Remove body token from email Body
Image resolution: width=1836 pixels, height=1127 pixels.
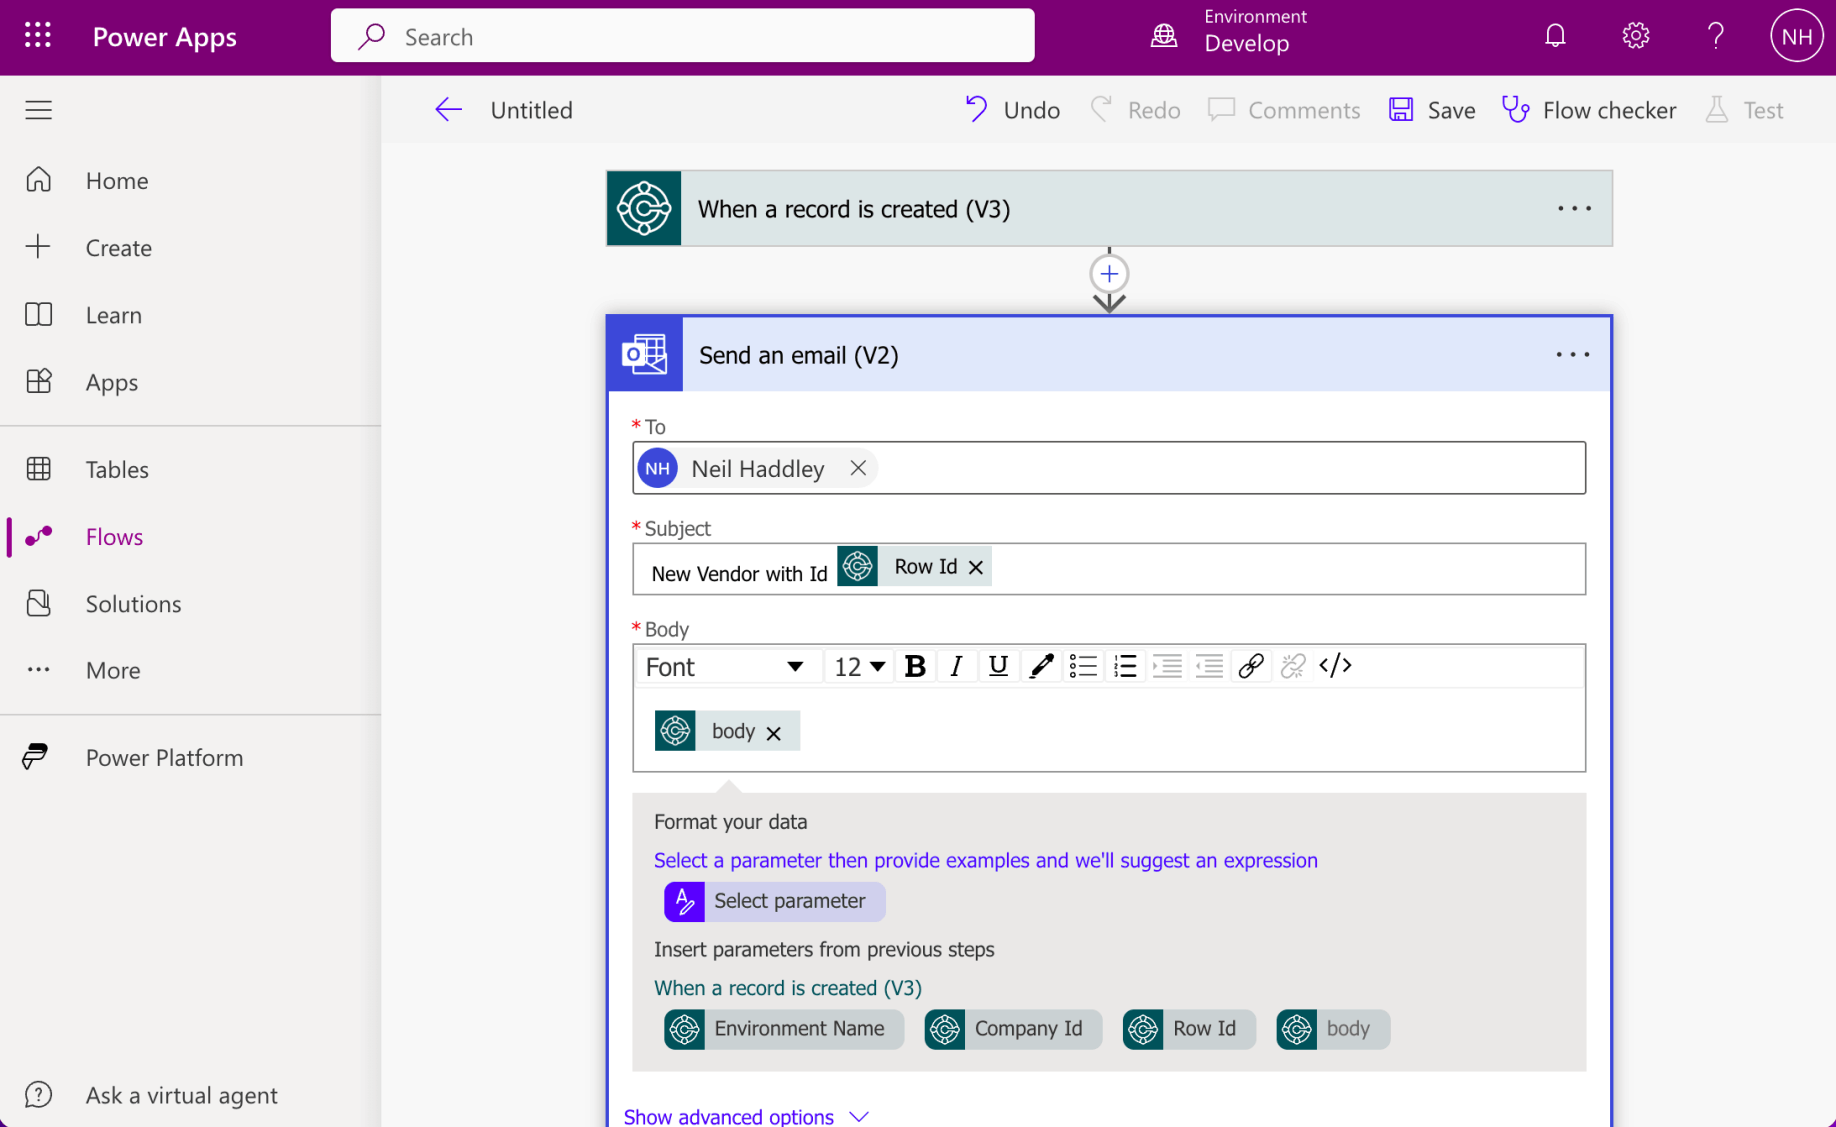(774, 733)
